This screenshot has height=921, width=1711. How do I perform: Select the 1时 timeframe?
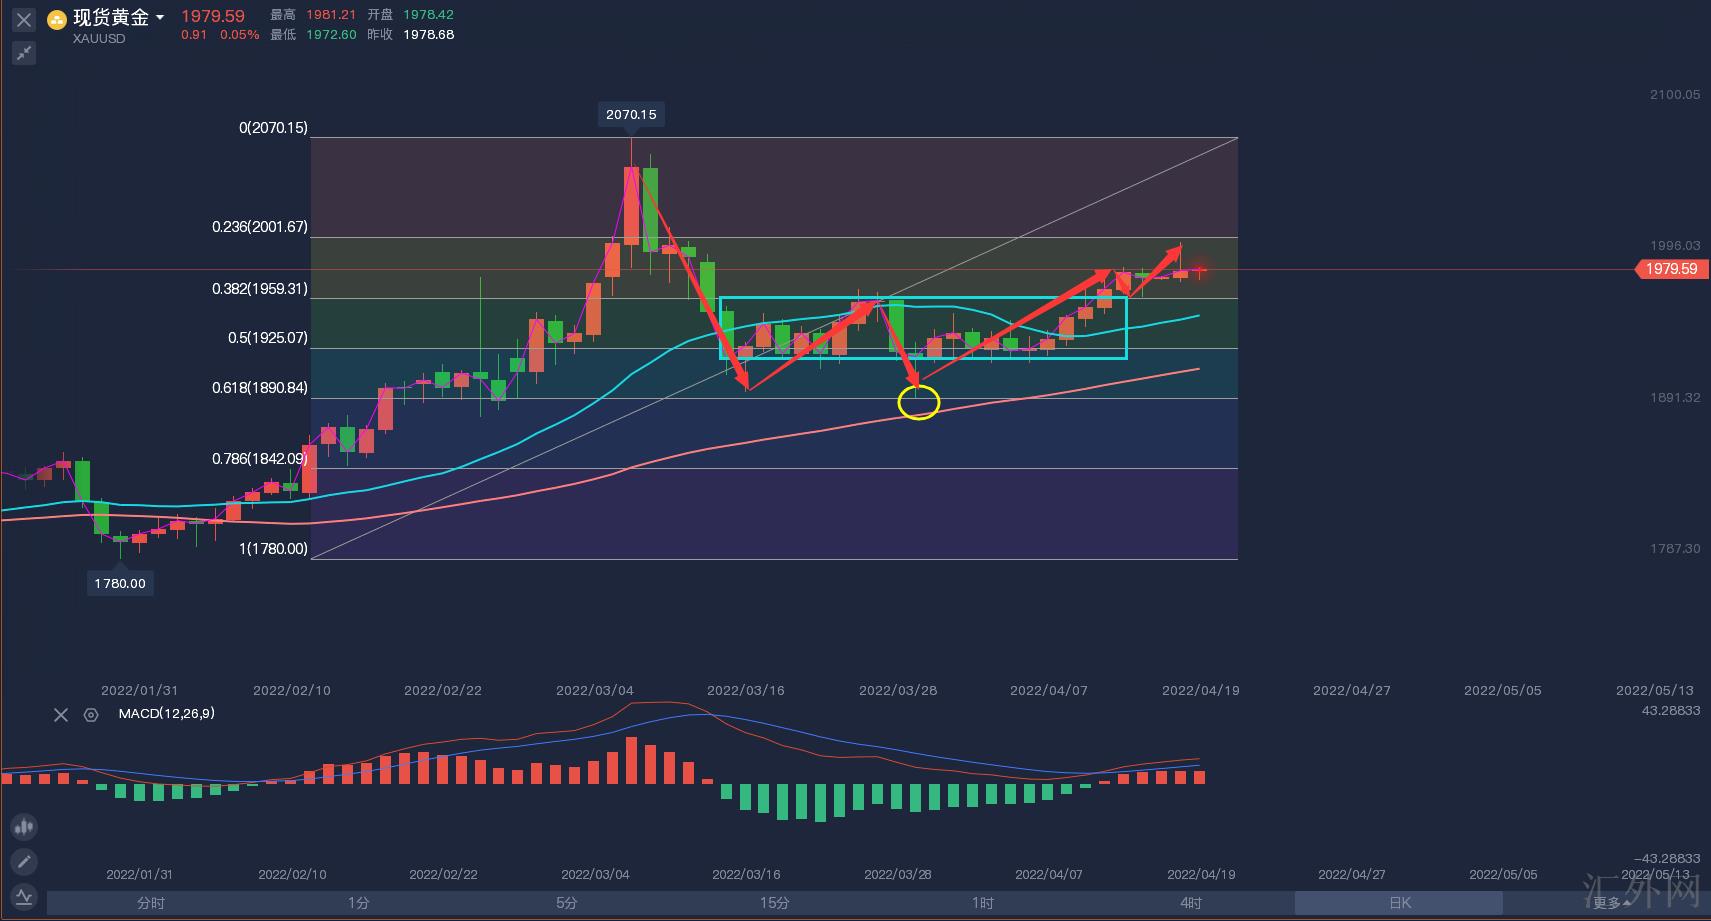tap(983, 903)
